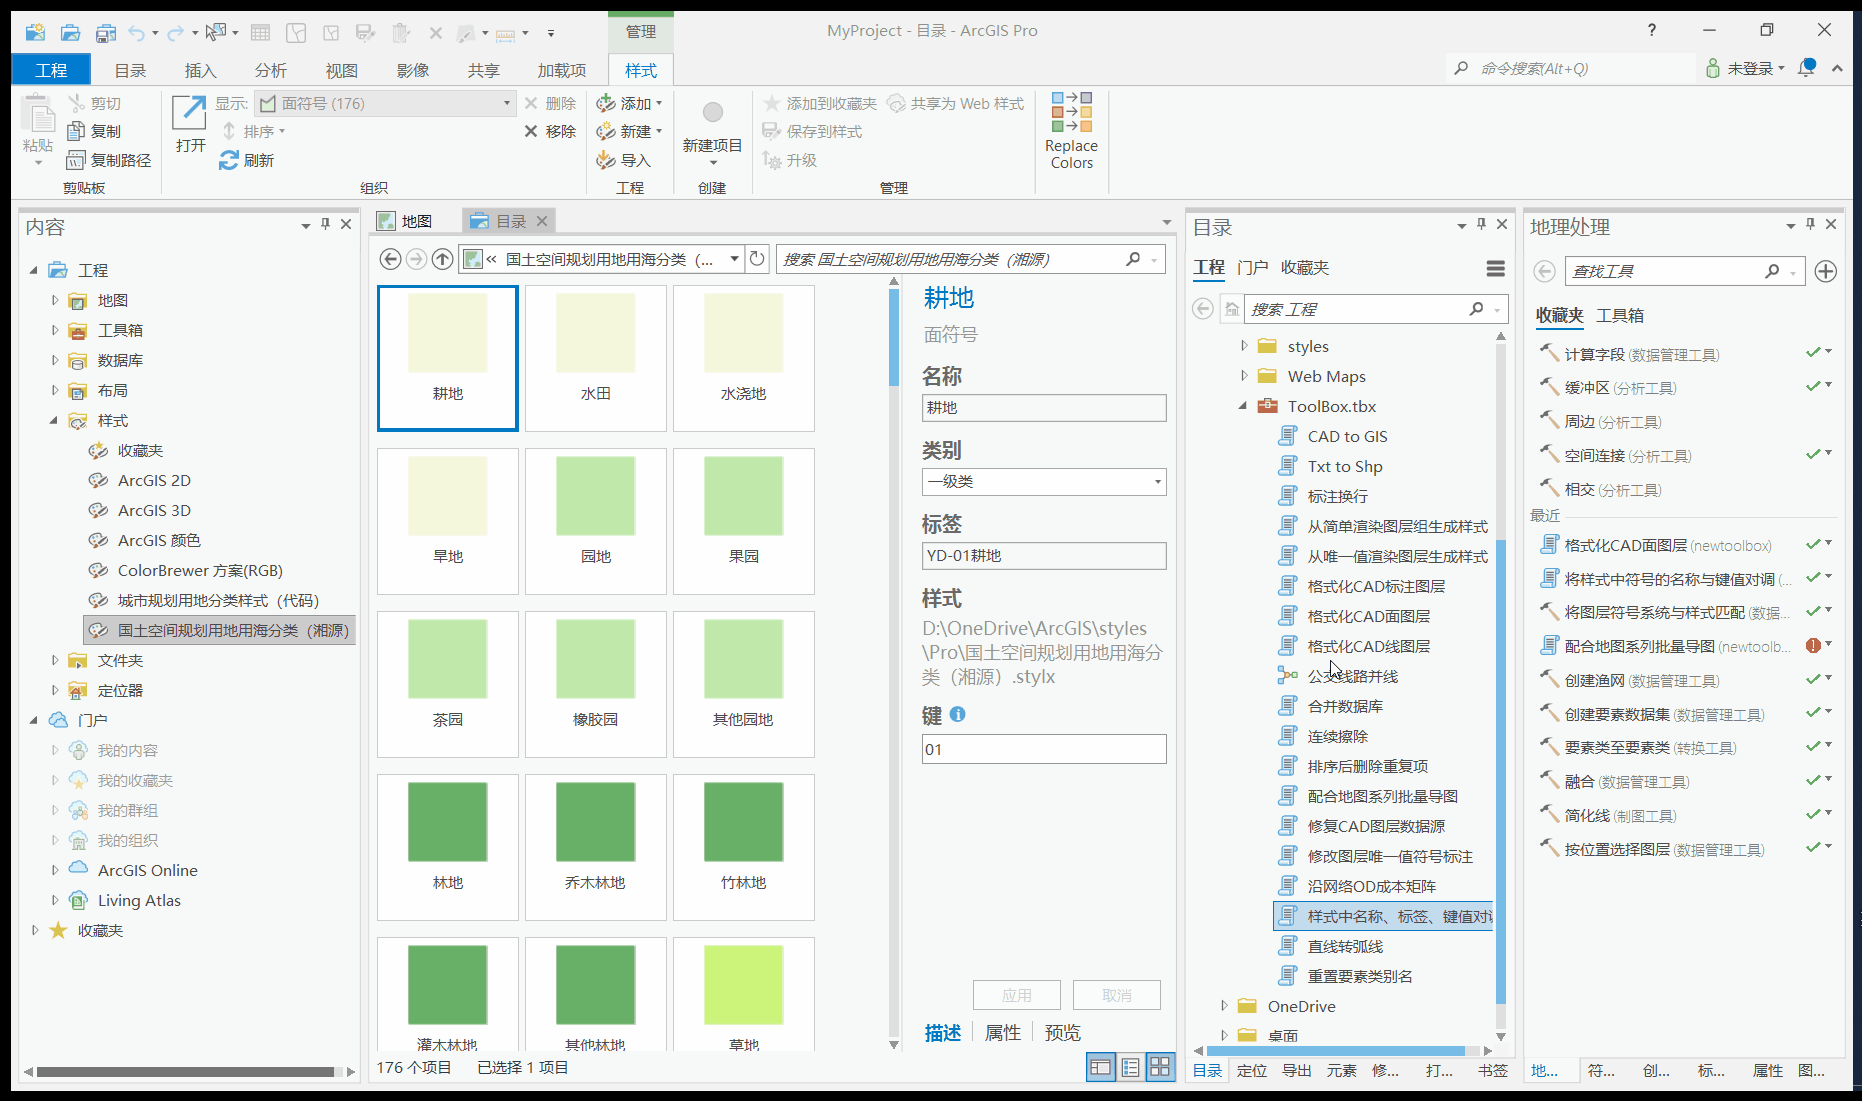Save project icon in quick access toolbar

[x=105, y=33]
